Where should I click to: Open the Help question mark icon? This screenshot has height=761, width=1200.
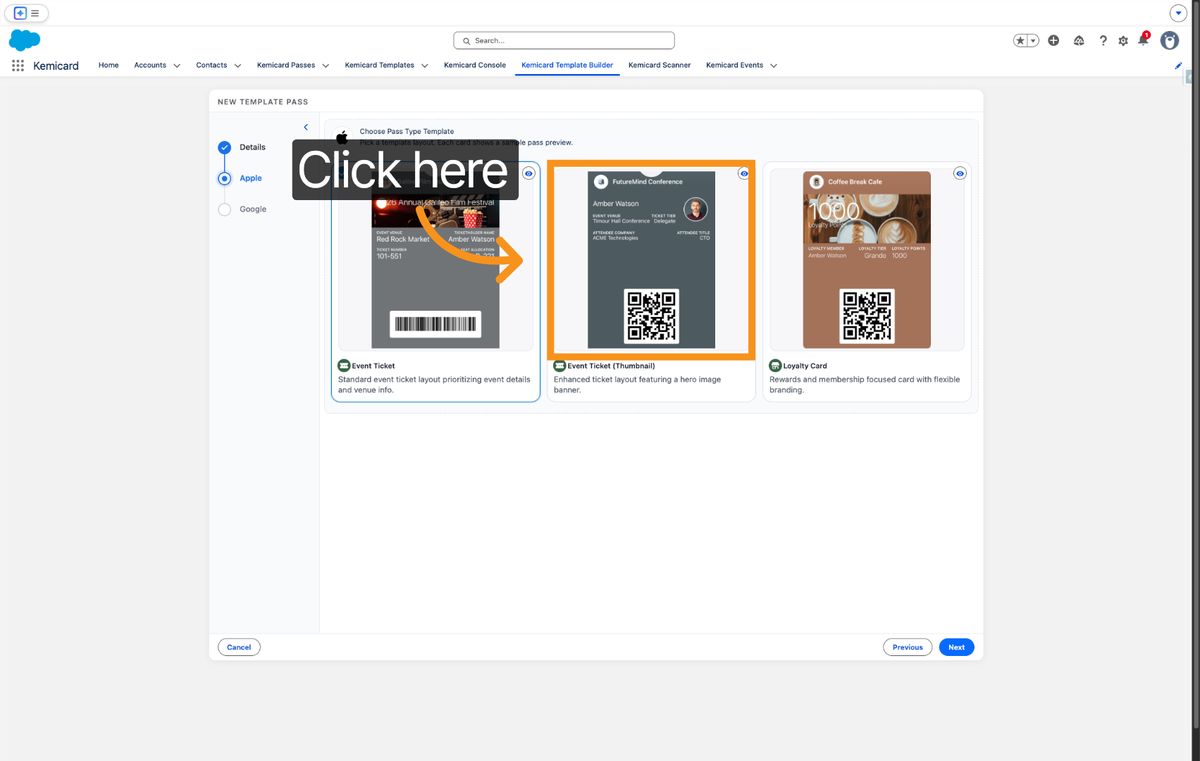coord(1103,40)
